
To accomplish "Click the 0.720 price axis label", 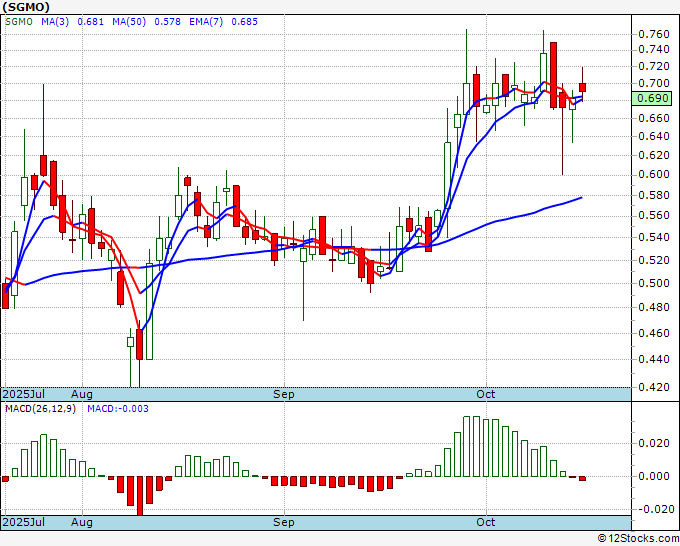I will 654,66.
